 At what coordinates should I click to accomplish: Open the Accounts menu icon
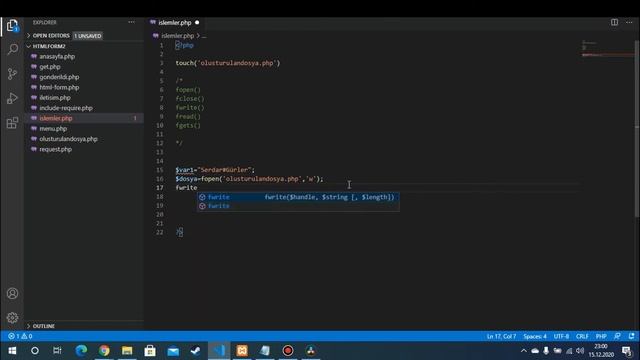12,293
